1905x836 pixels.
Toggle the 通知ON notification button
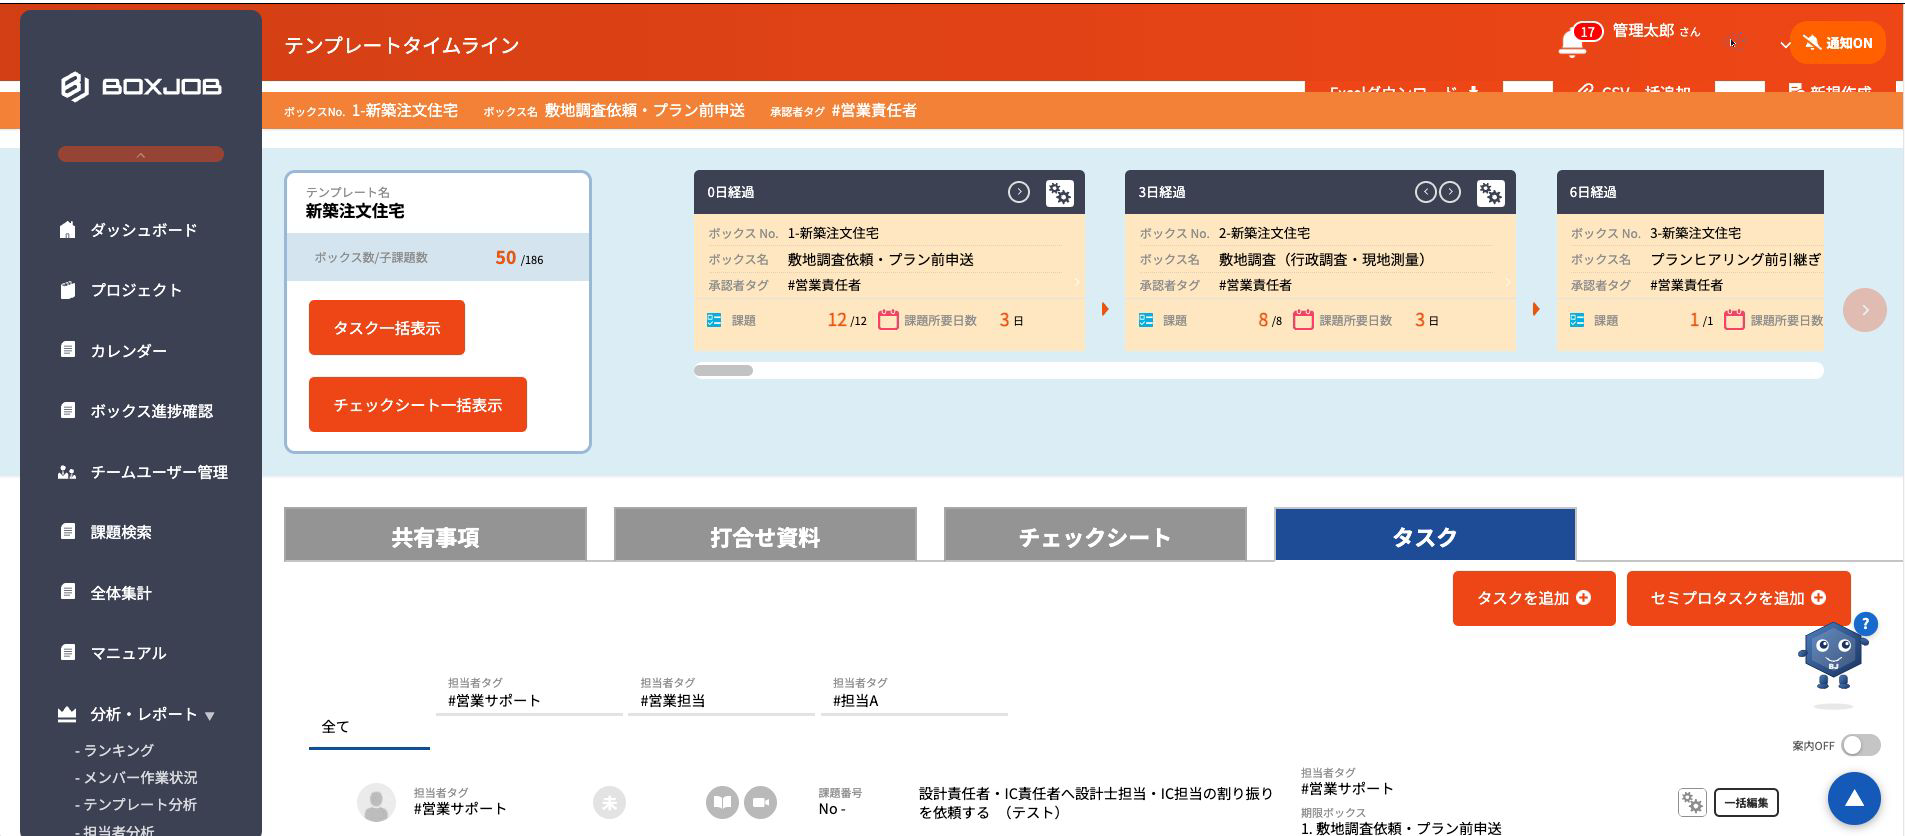[1838, 43]
